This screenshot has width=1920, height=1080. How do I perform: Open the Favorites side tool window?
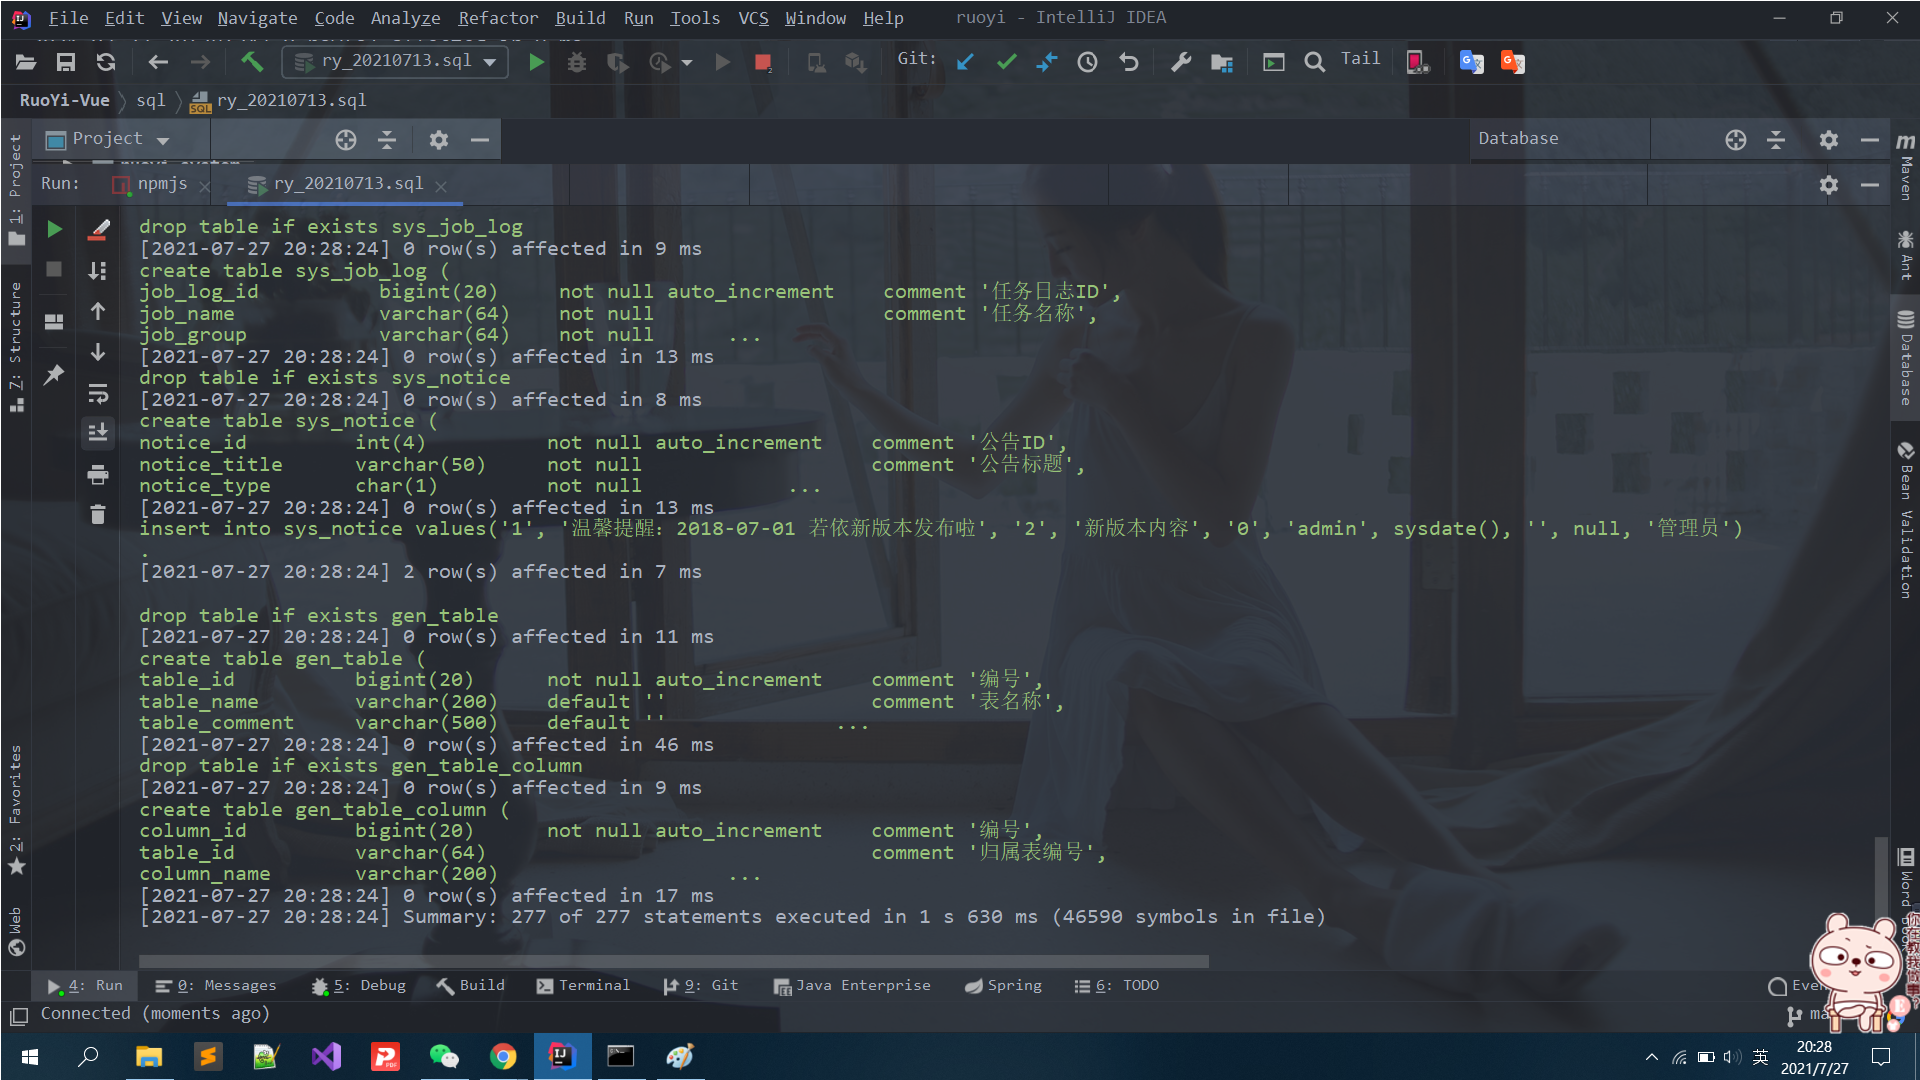tap(16, 810)
